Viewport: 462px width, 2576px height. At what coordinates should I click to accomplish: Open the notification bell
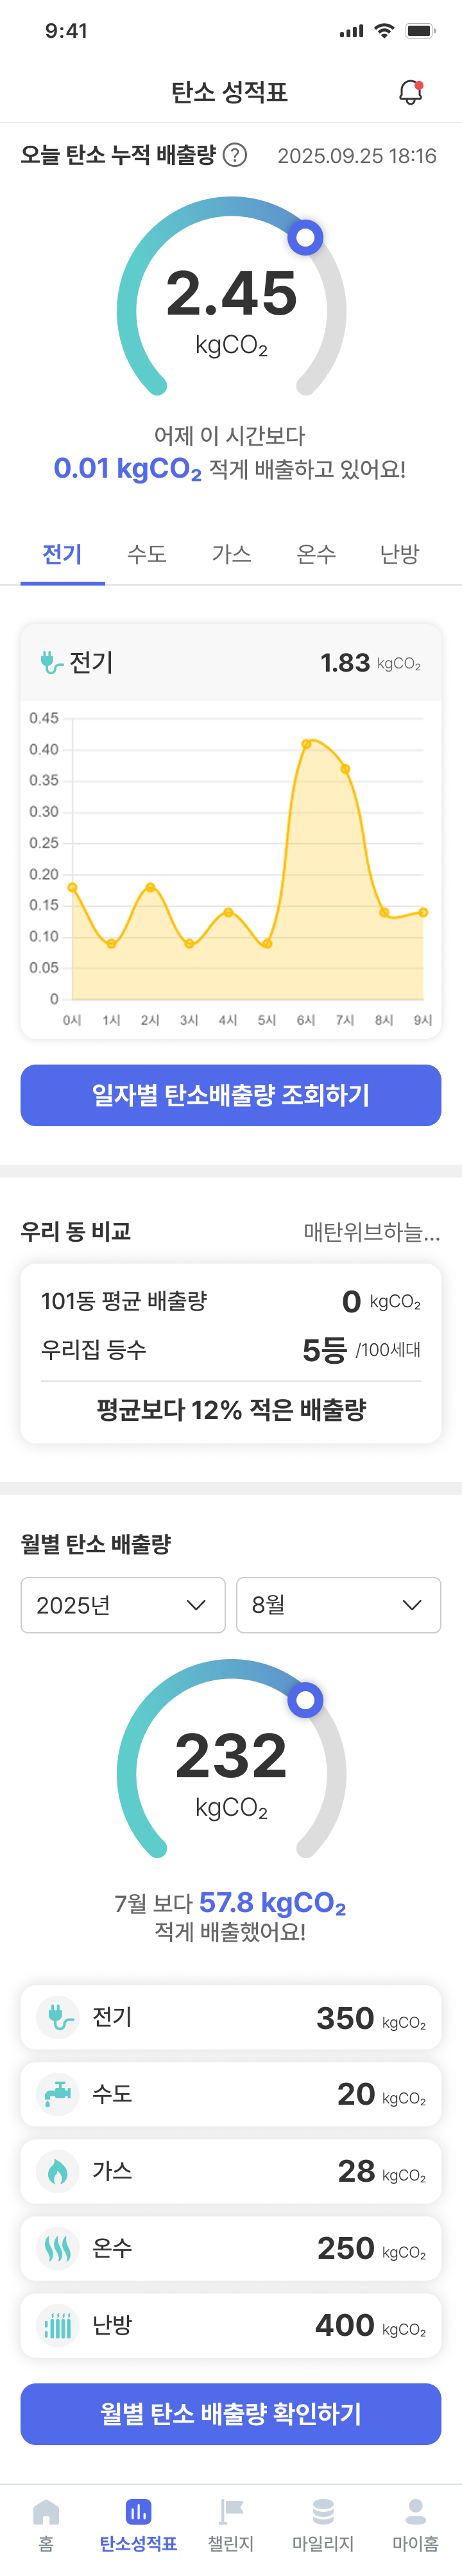click(410, 92)
